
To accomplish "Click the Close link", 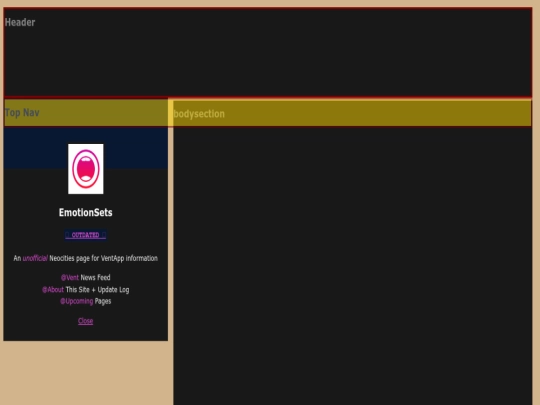I will (x=85, y=321).
